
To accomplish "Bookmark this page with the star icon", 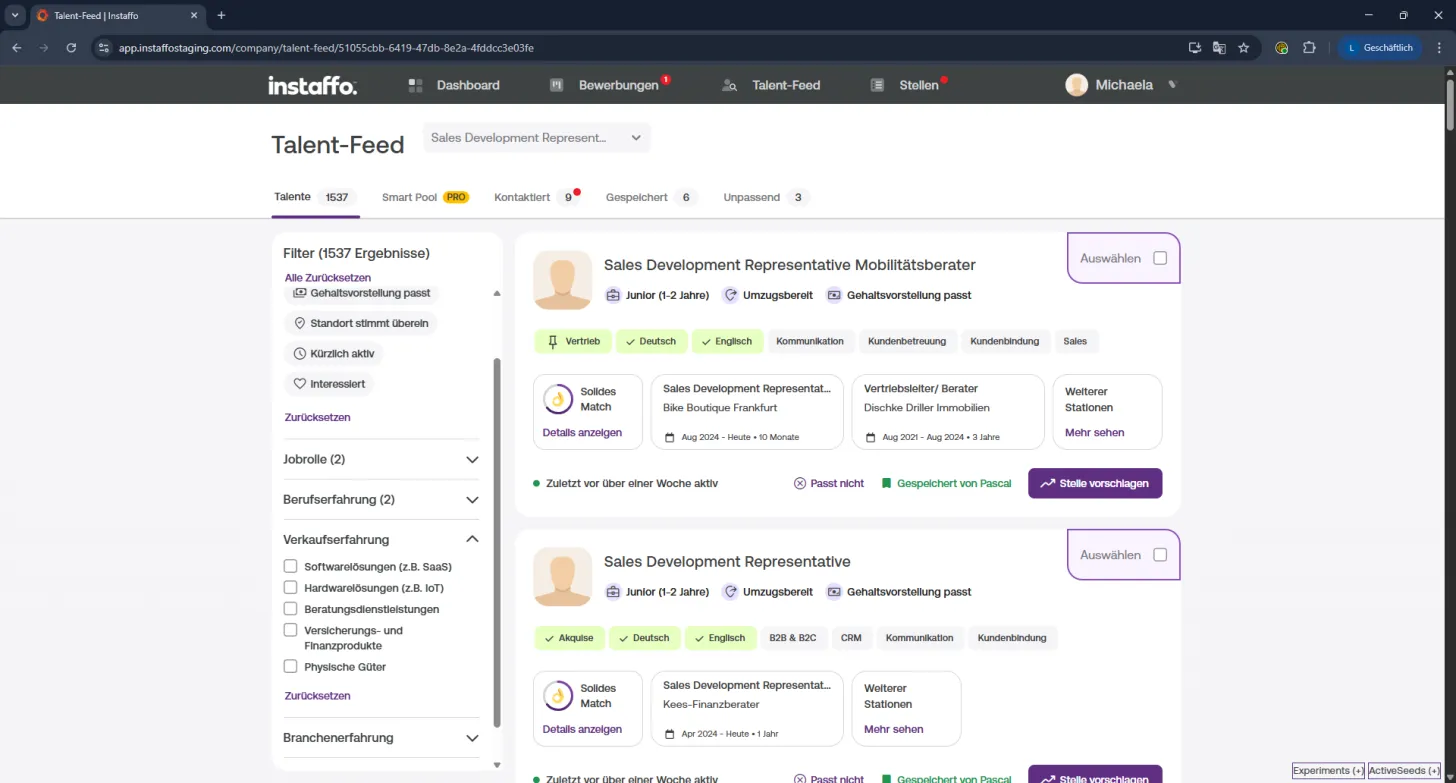I will pos(1244,47).
